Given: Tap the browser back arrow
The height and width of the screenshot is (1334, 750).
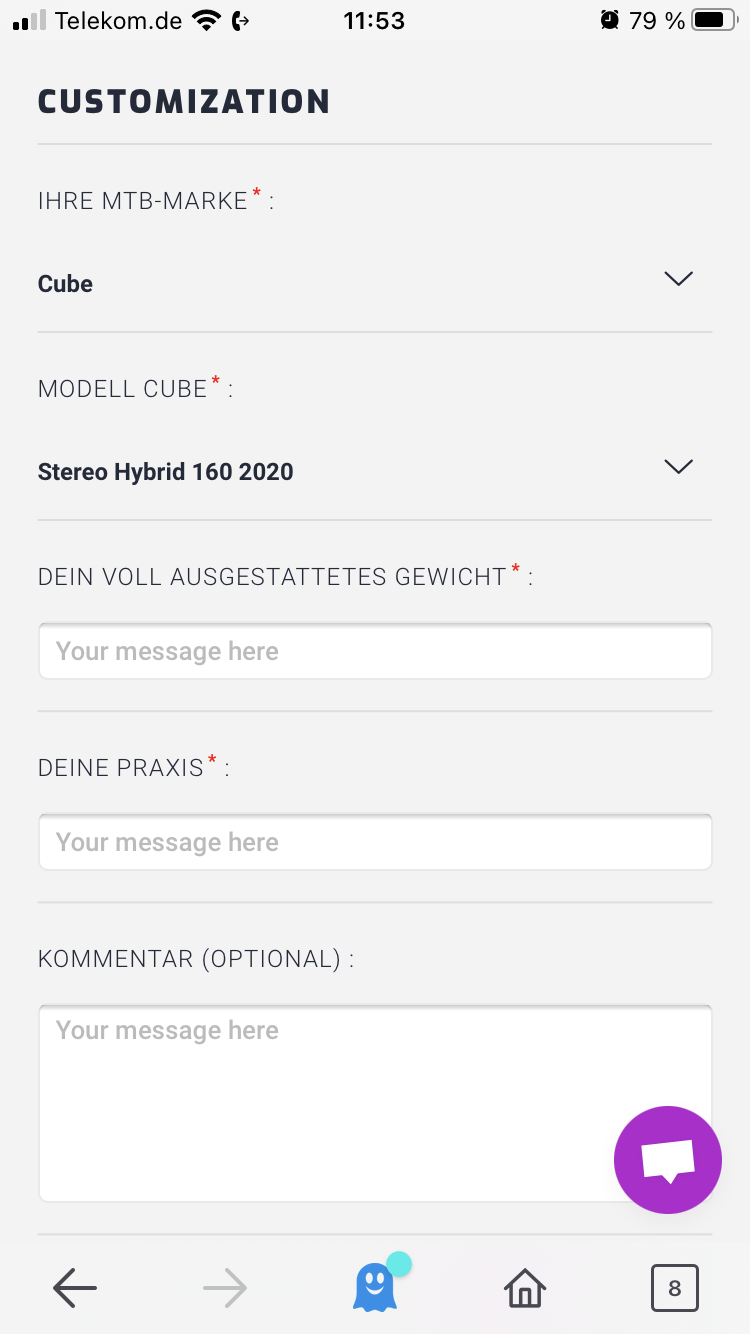Looking at the screenshot, I should point(75,1288).
